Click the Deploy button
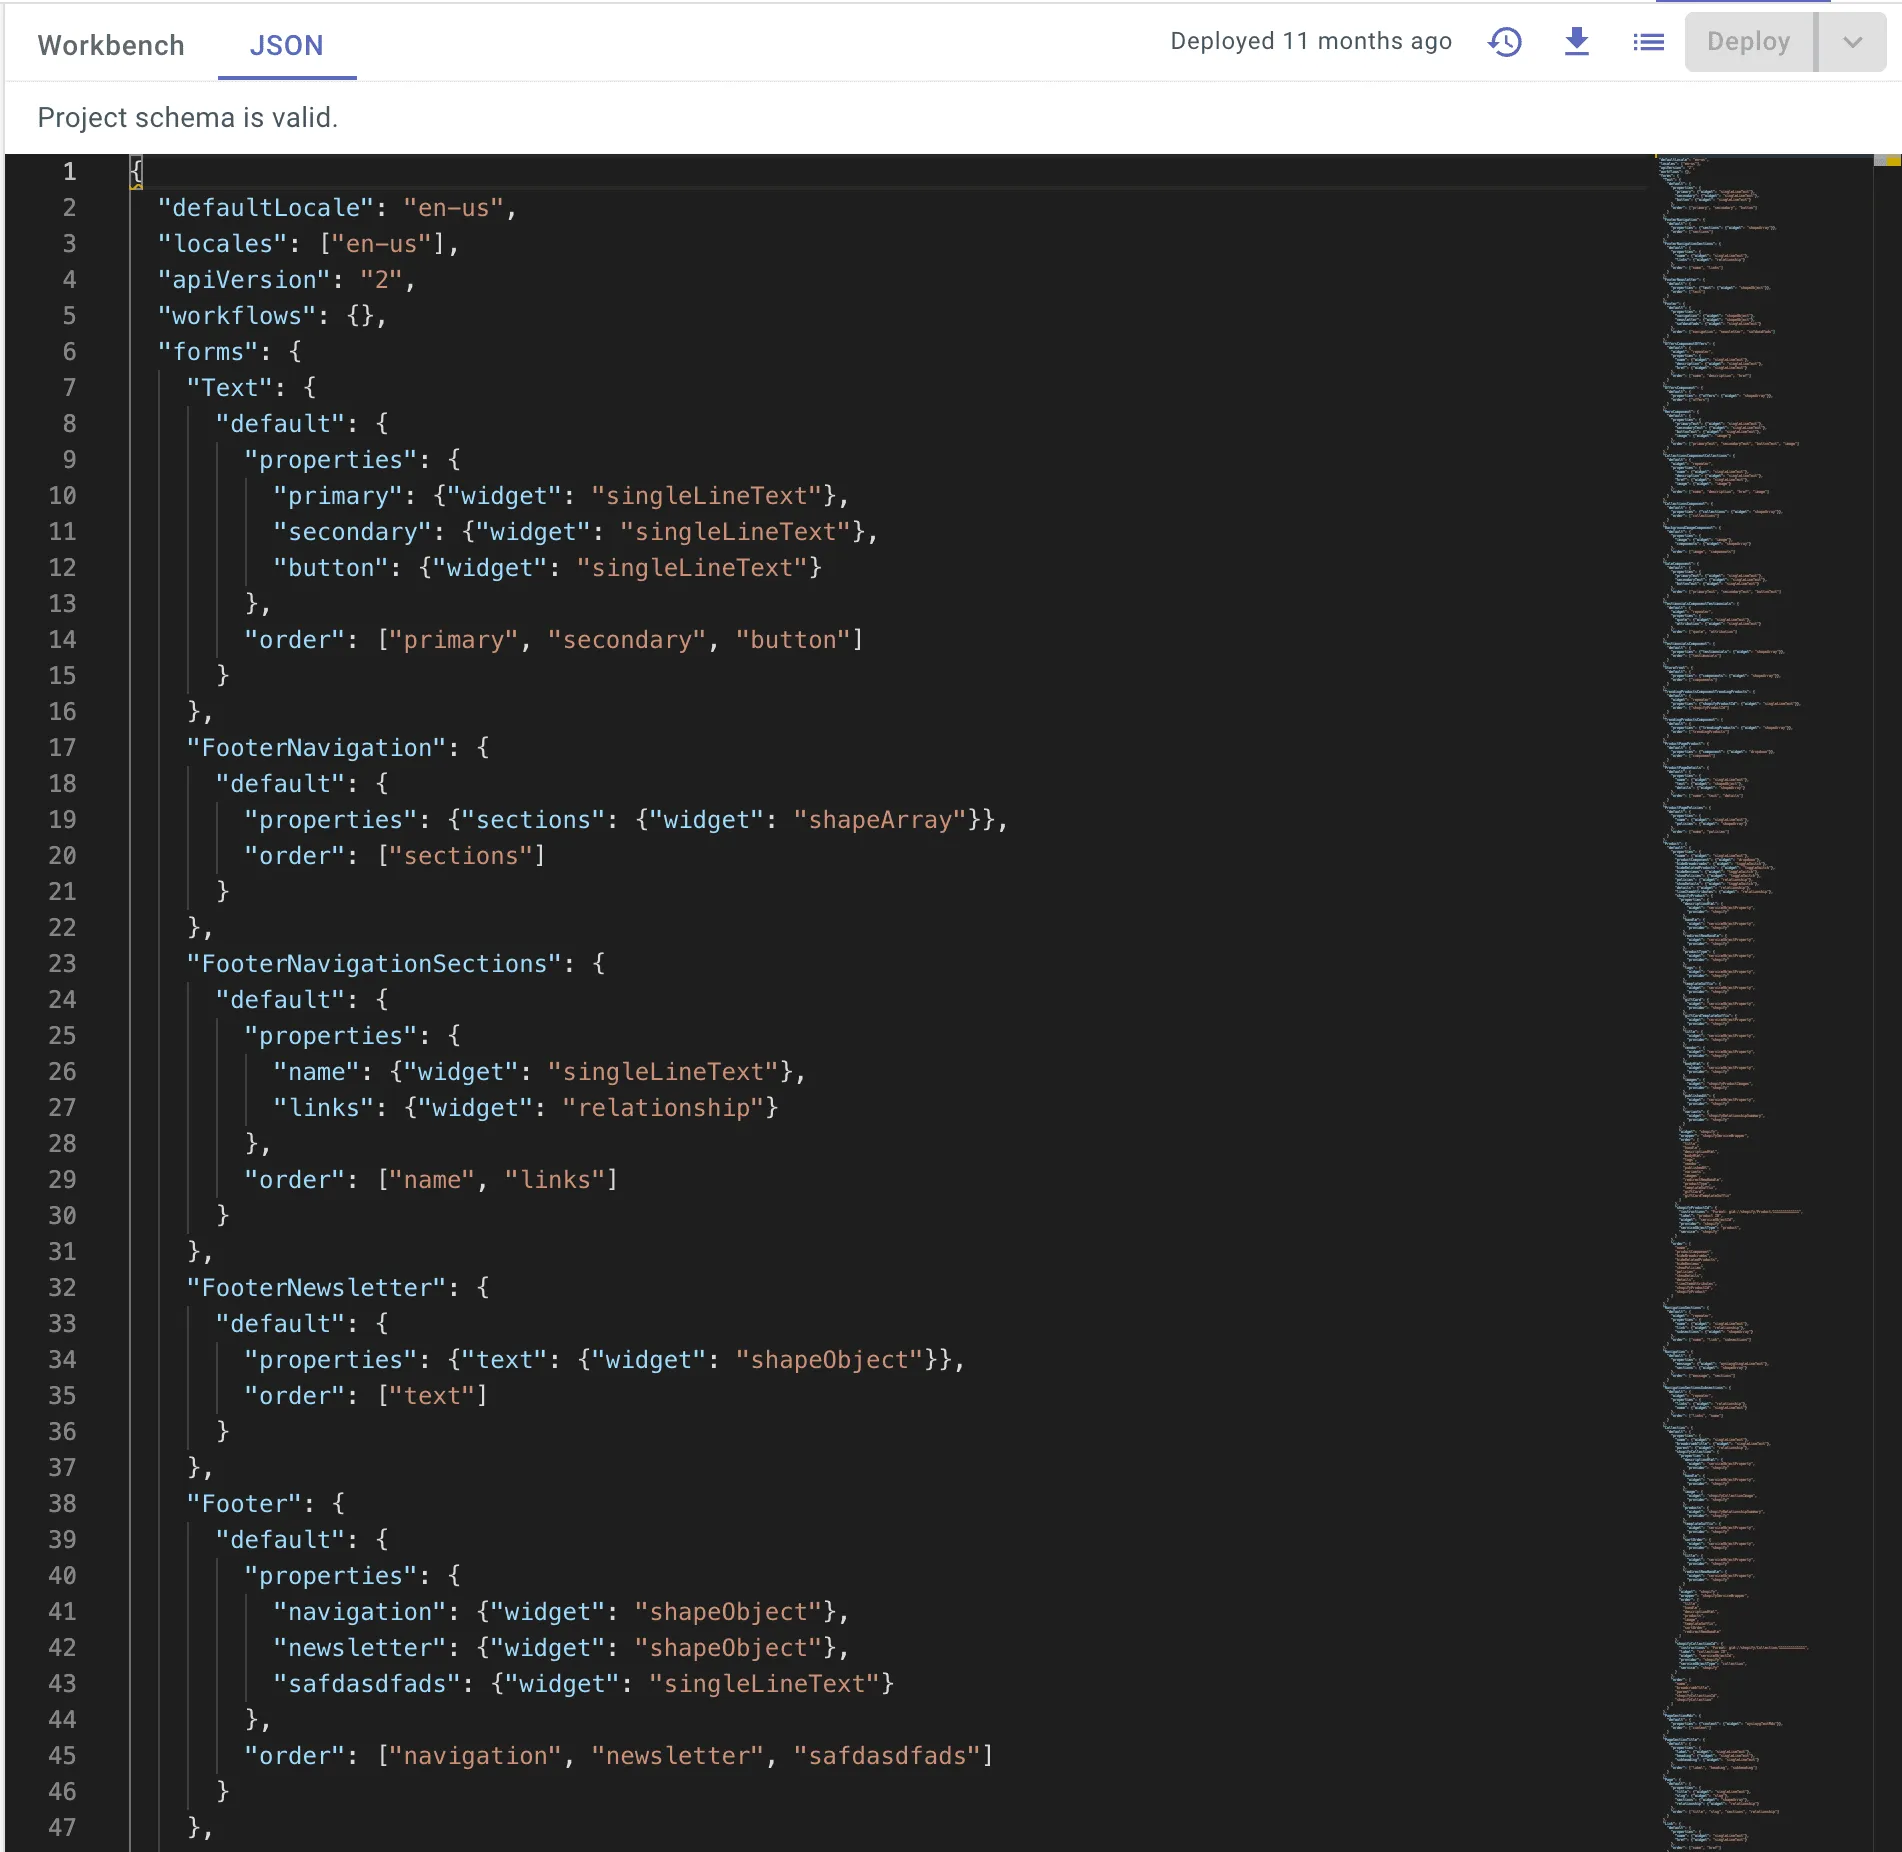1902x1852 pixels. (1748, 42)
